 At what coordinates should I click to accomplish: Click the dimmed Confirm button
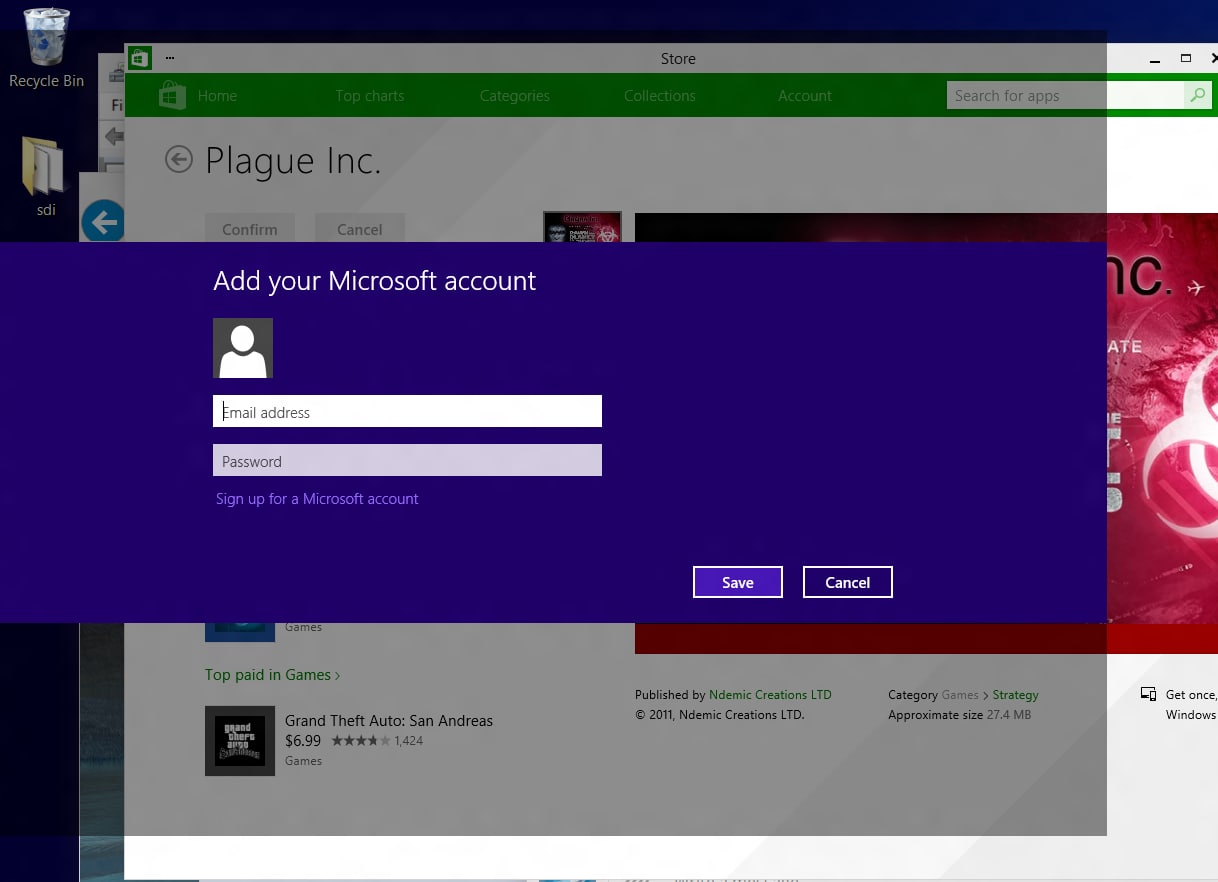tap(250, 229)
